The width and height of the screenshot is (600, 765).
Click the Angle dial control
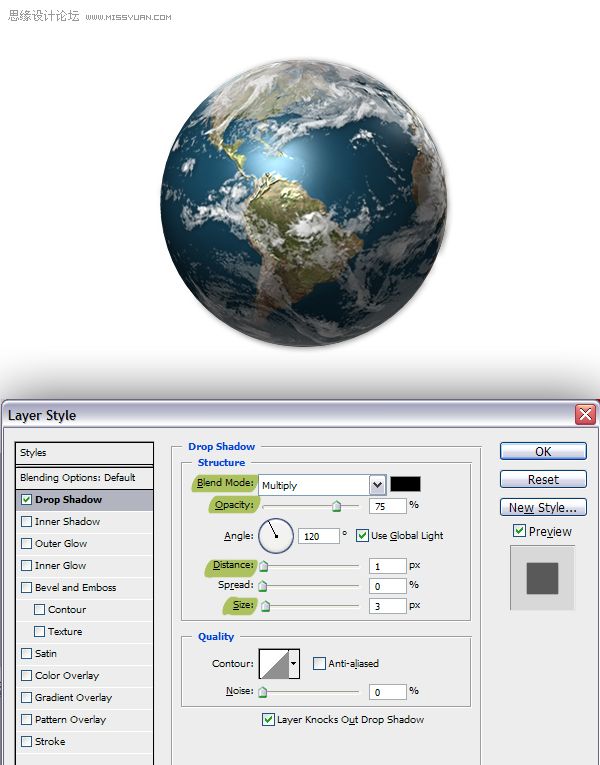coord(276,535)
